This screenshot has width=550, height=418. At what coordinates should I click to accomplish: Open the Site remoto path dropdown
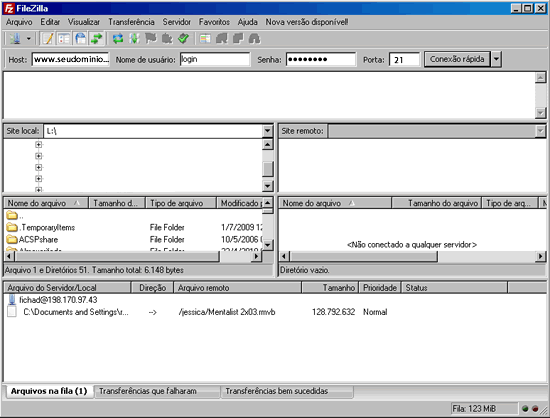[x=541, y=131]
